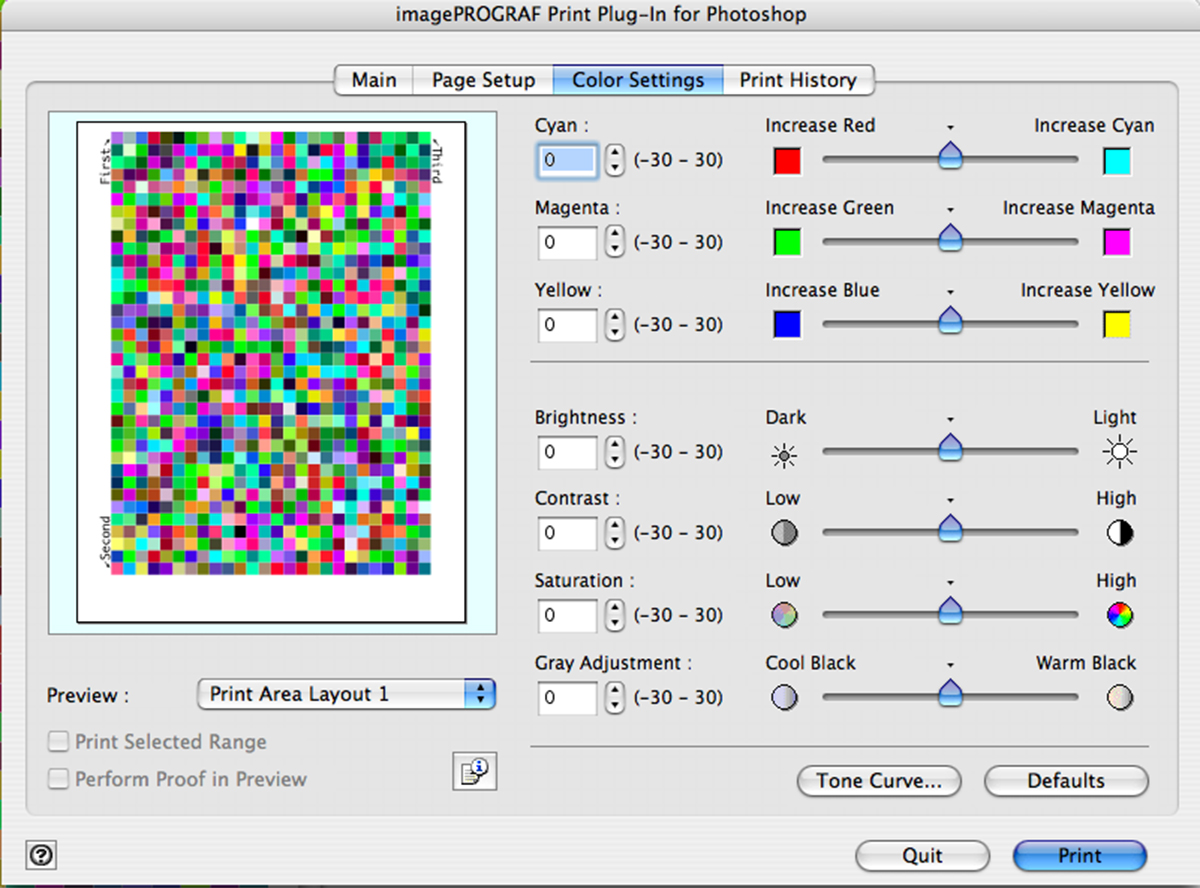
Task: Click the Yellow value stepper arrows
Action: (615, 324)
